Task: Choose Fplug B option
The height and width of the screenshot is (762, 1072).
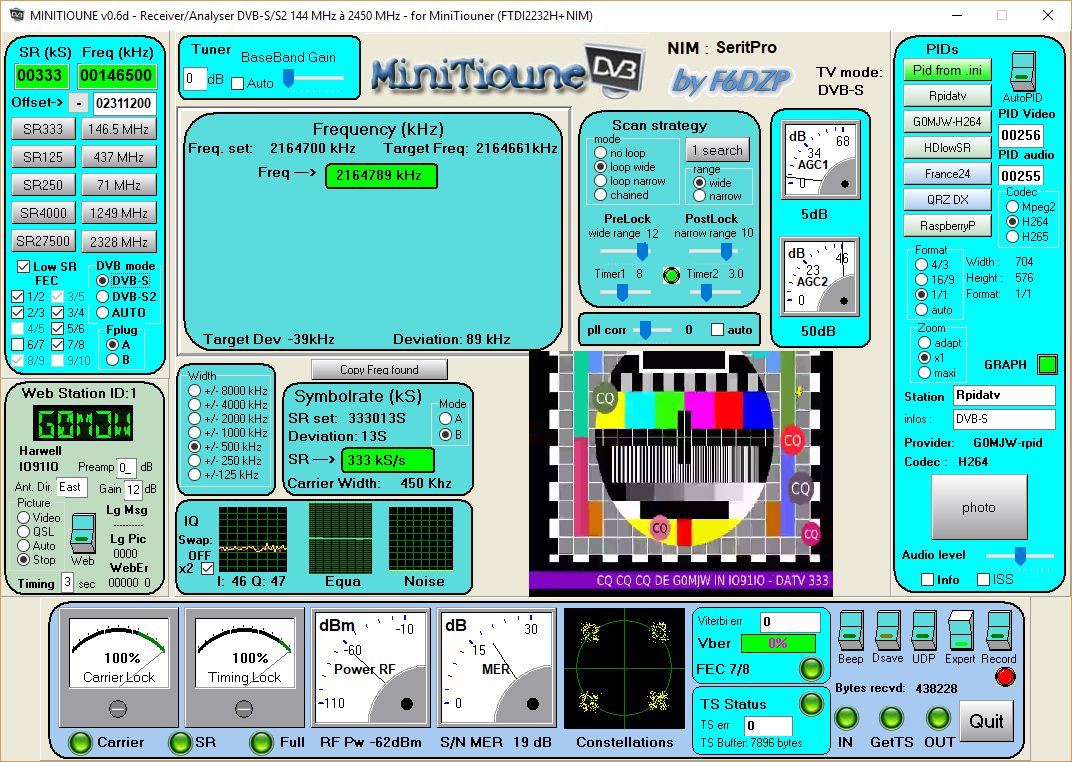Action: point(113,359)
